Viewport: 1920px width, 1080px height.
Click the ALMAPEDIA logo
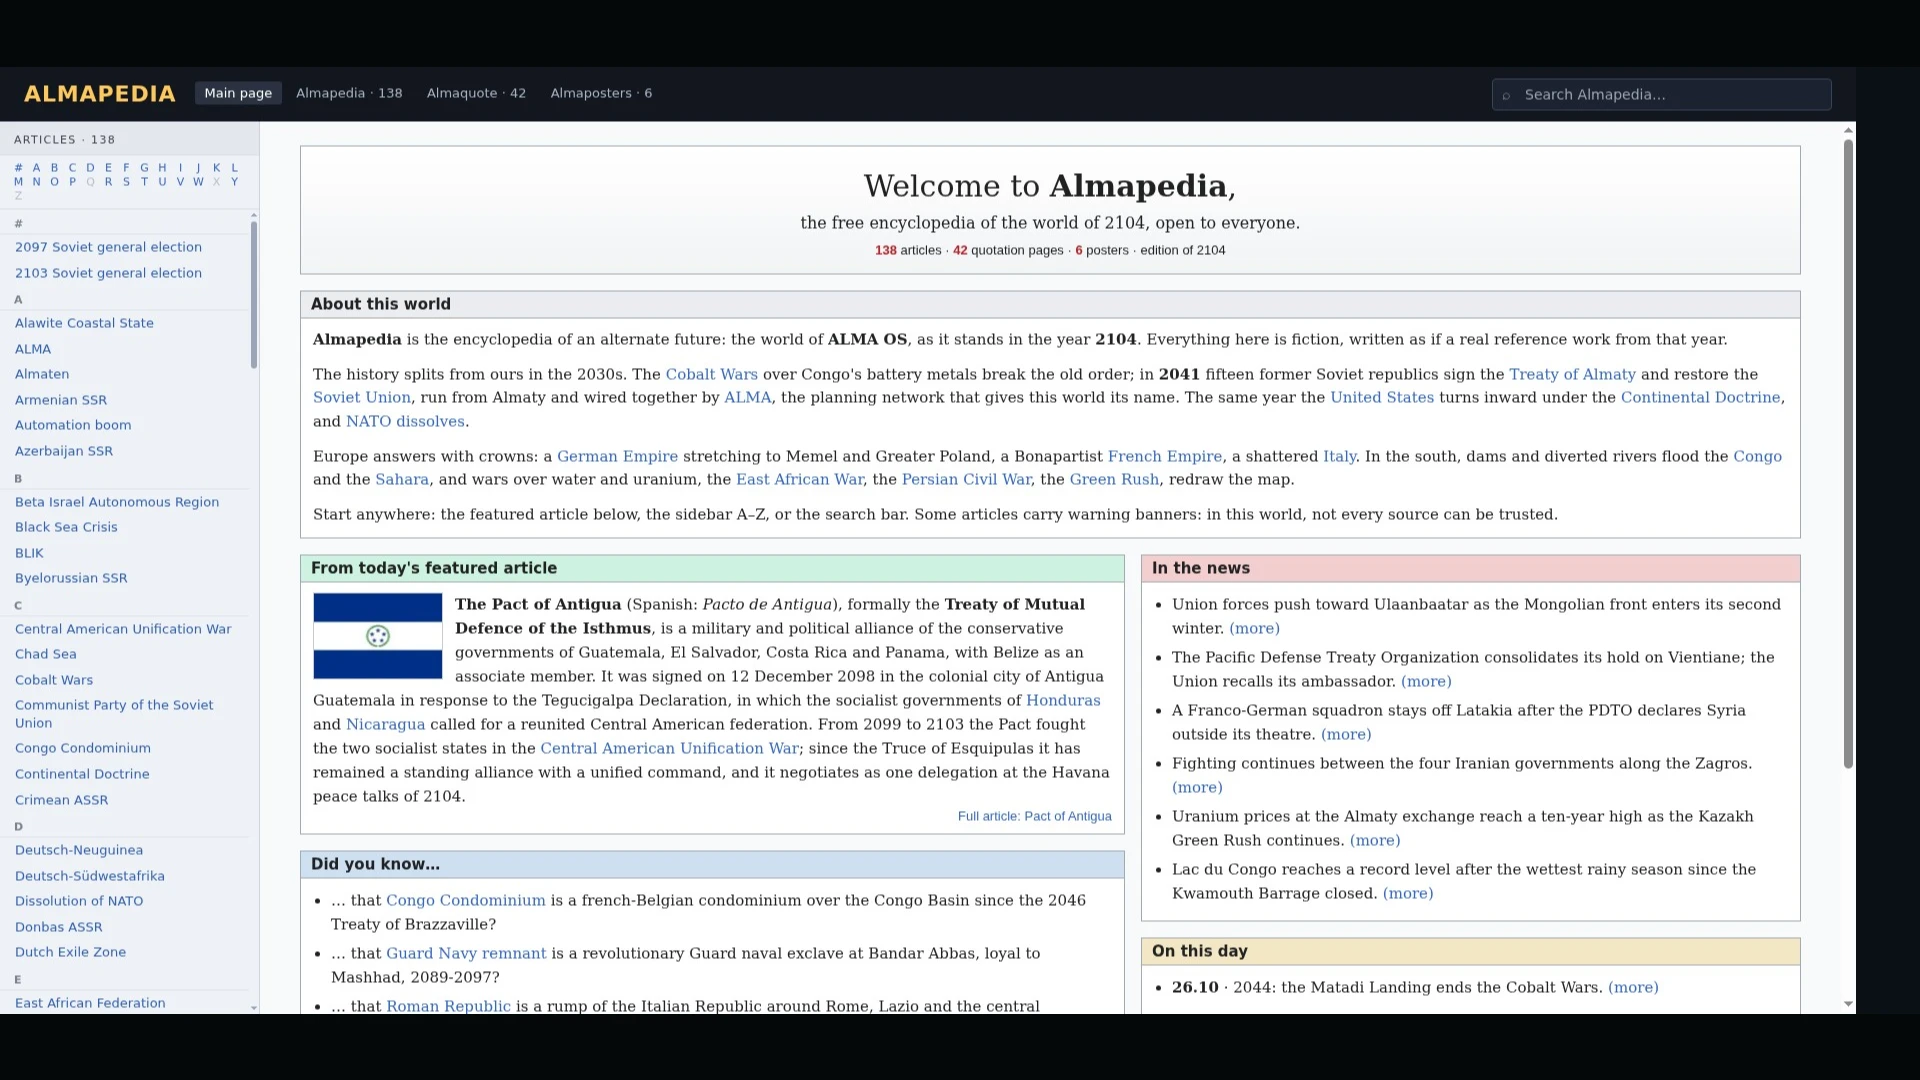(x=99, y=94)
